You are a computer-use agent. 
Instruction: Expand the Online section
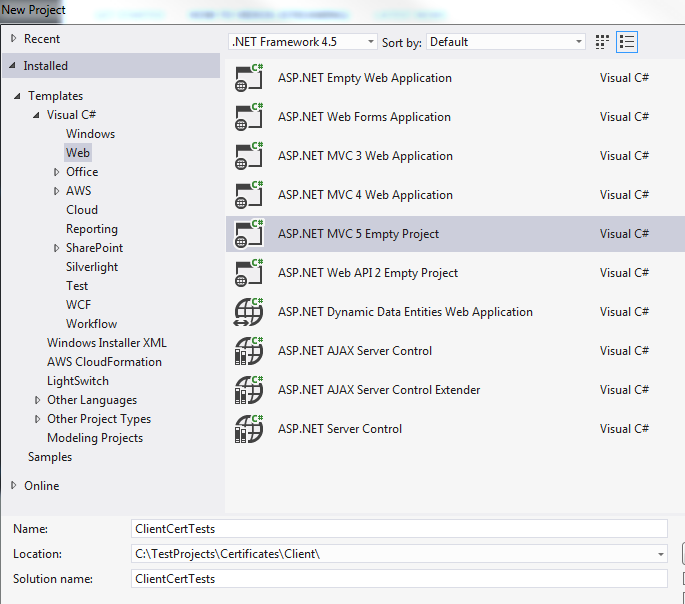[14, 485]
